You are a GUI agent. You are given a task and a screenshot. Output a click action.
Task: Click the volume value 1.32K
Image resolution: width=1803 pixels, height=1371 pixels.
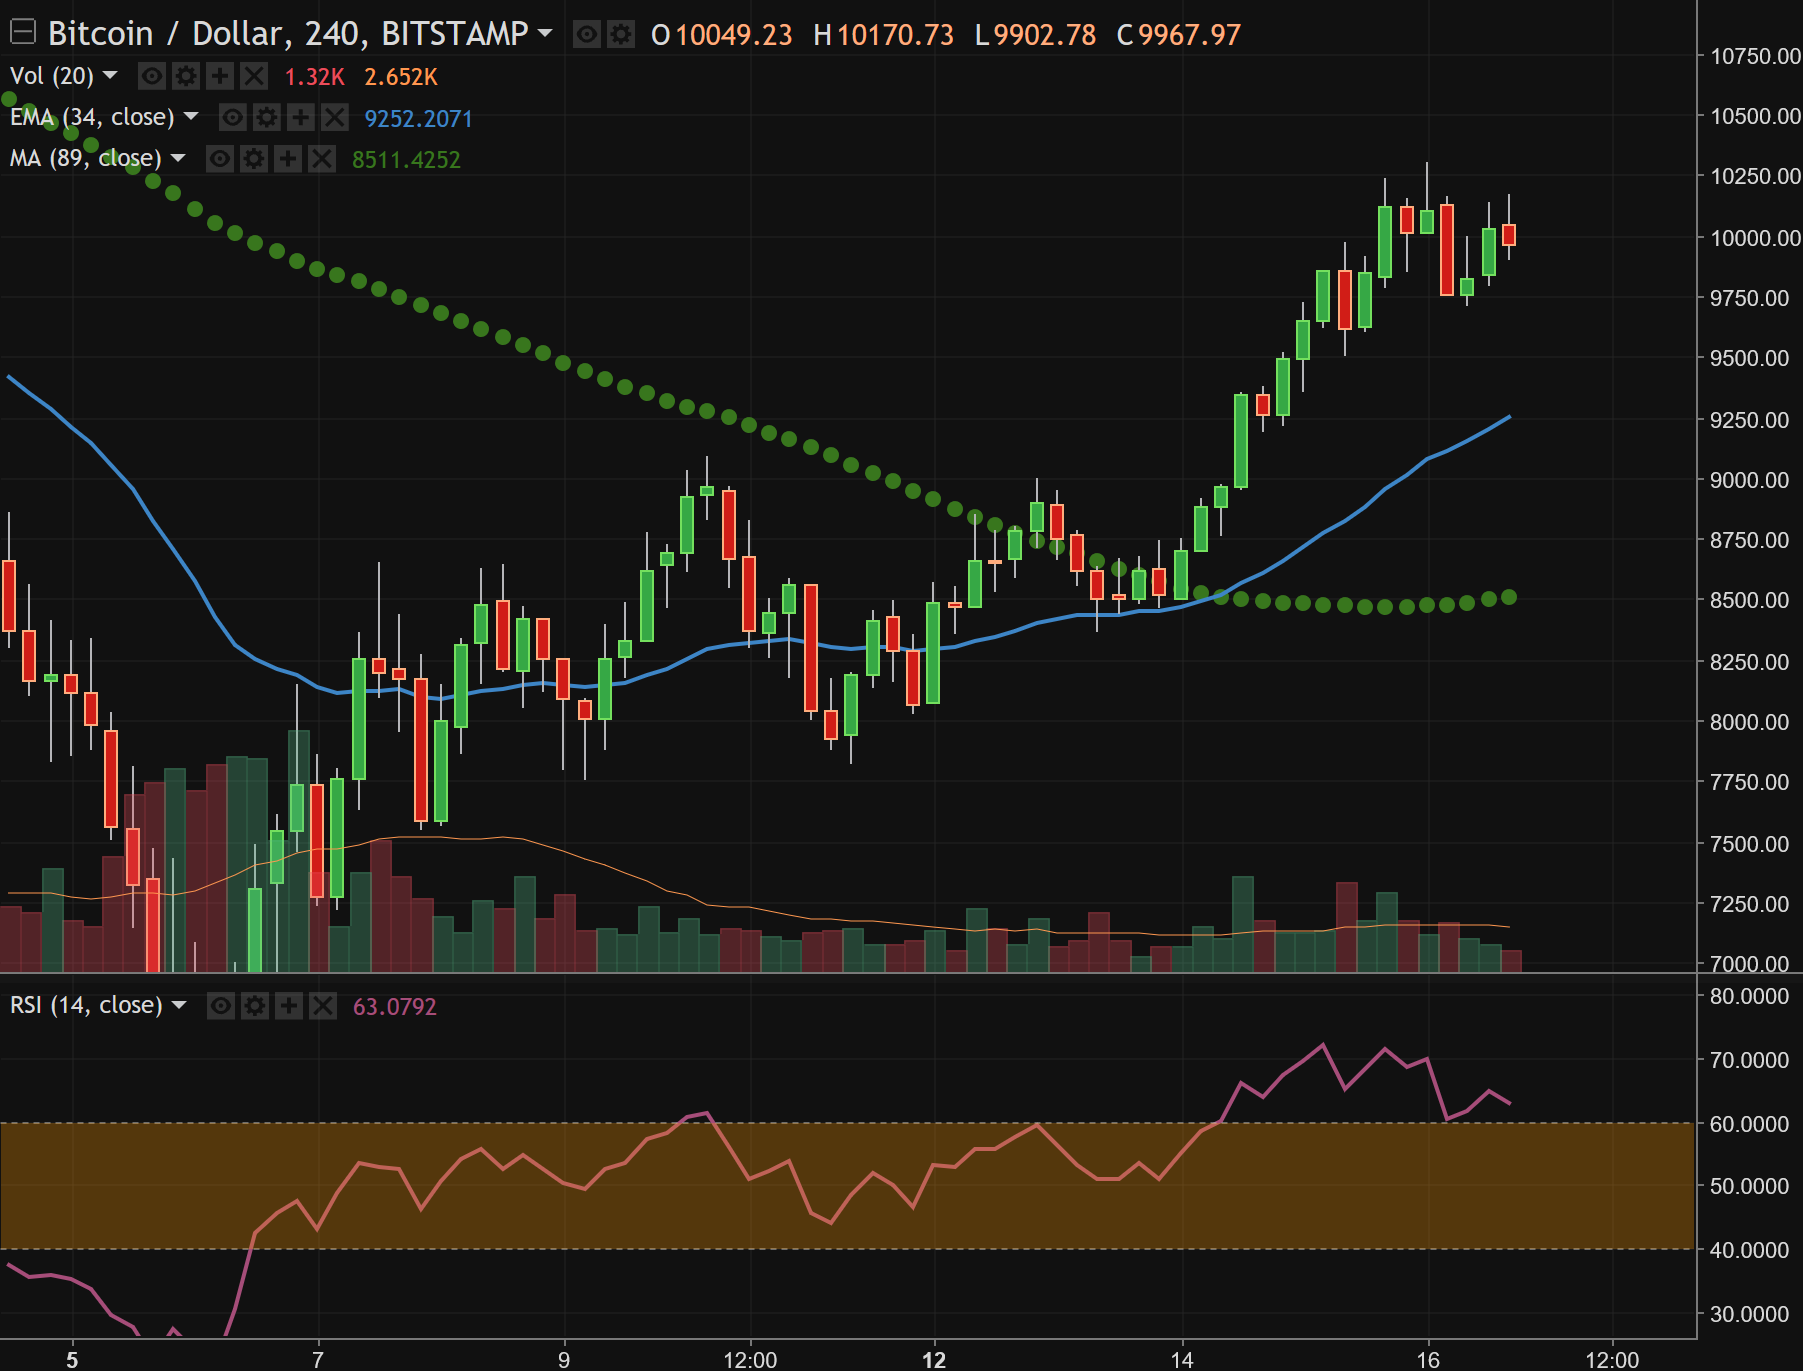[314, 77]
